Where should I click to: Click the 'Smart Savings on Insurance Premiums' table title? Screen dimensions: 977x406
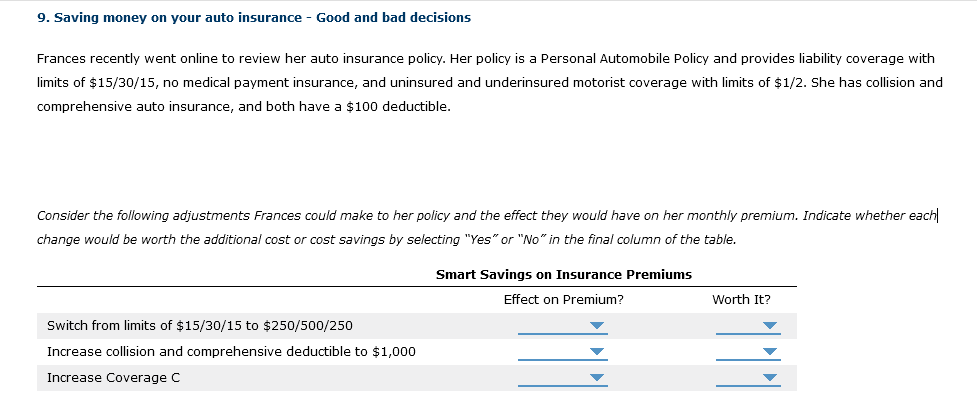[563, 274]
